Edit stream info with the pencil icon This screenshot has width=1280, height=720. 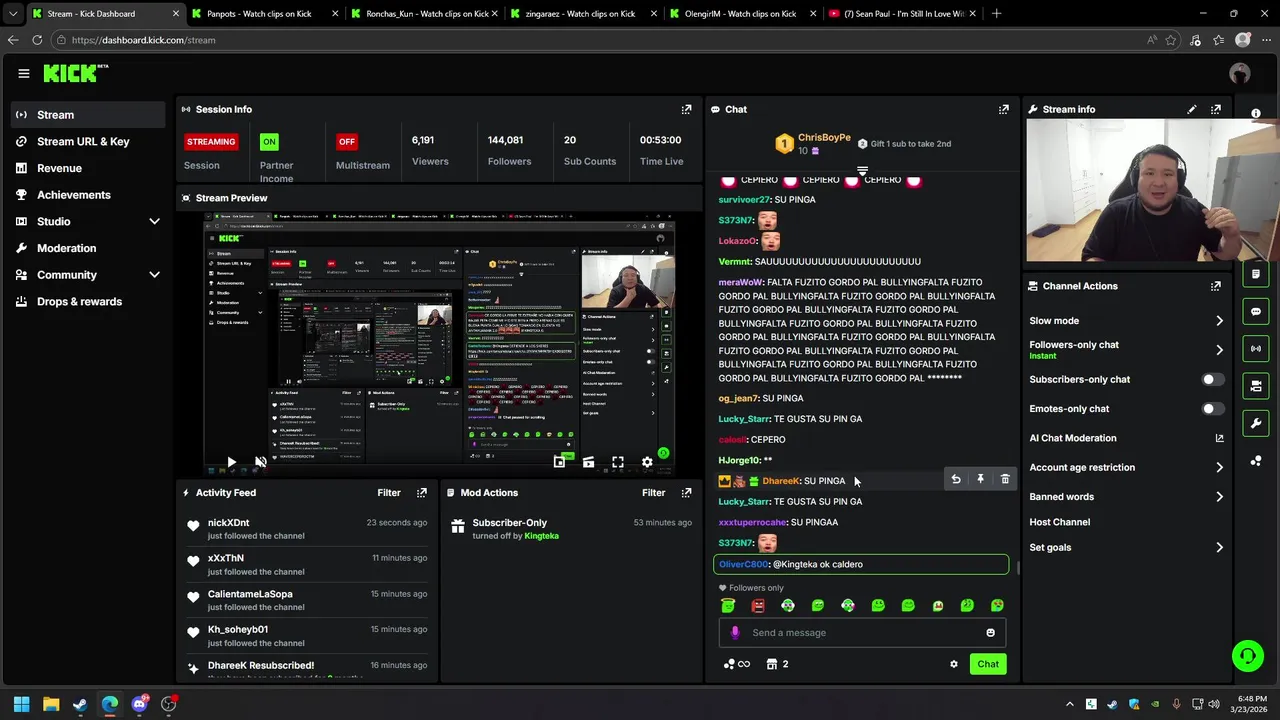coord(1191,109)
